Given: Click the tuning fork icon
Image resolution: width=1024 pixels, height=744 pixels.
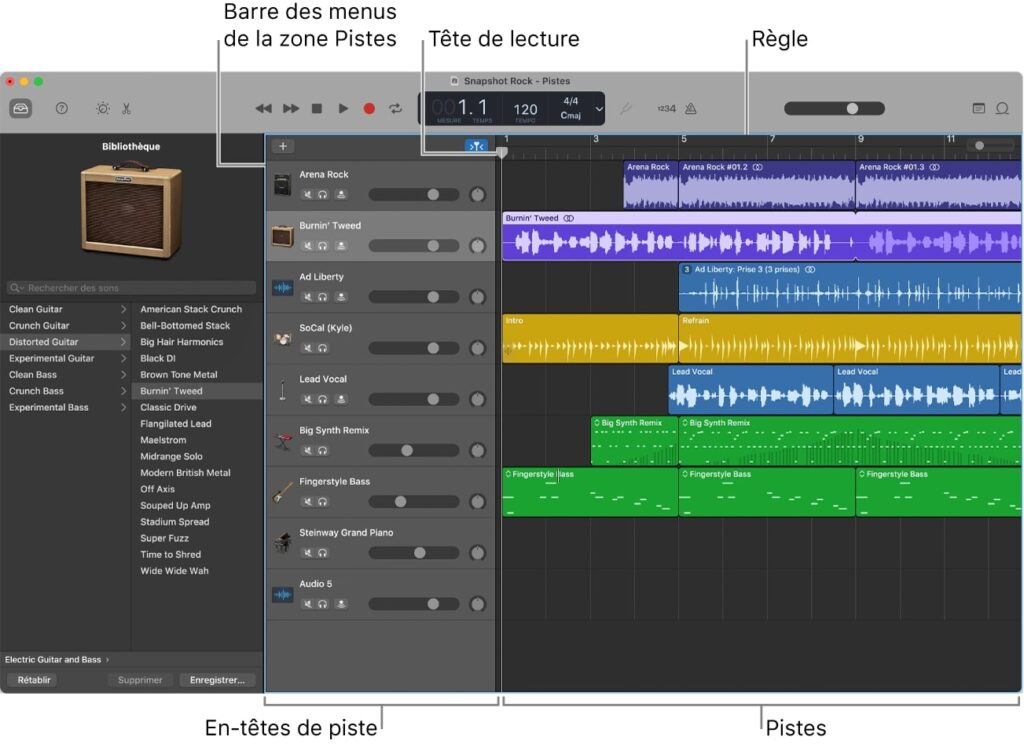Looking at the screenshot, I should pos(625,108).
